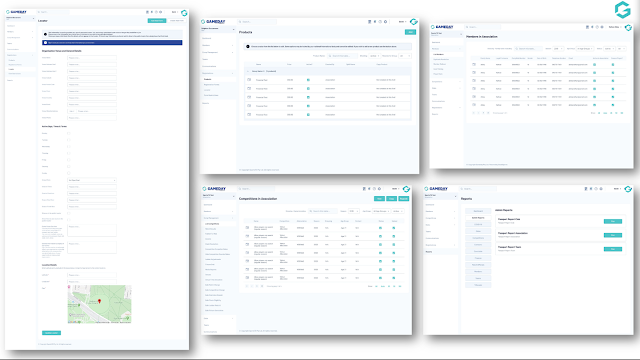This screenshot has width=640, height=360.
Task: Open the organisation selector dropdown in Products sidebar
Action: click(x=218, y=29)
